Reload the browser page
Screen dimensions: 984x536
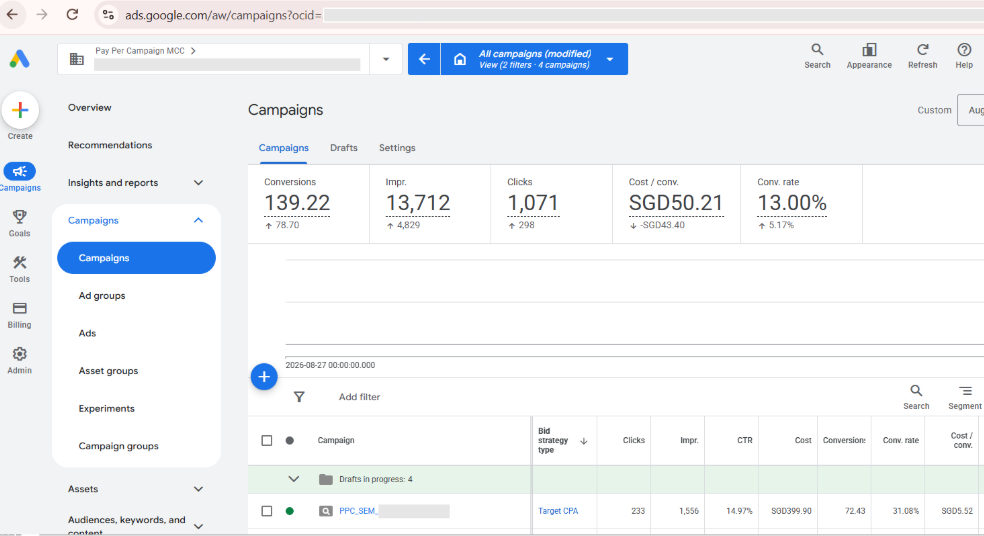pos(72,14)
